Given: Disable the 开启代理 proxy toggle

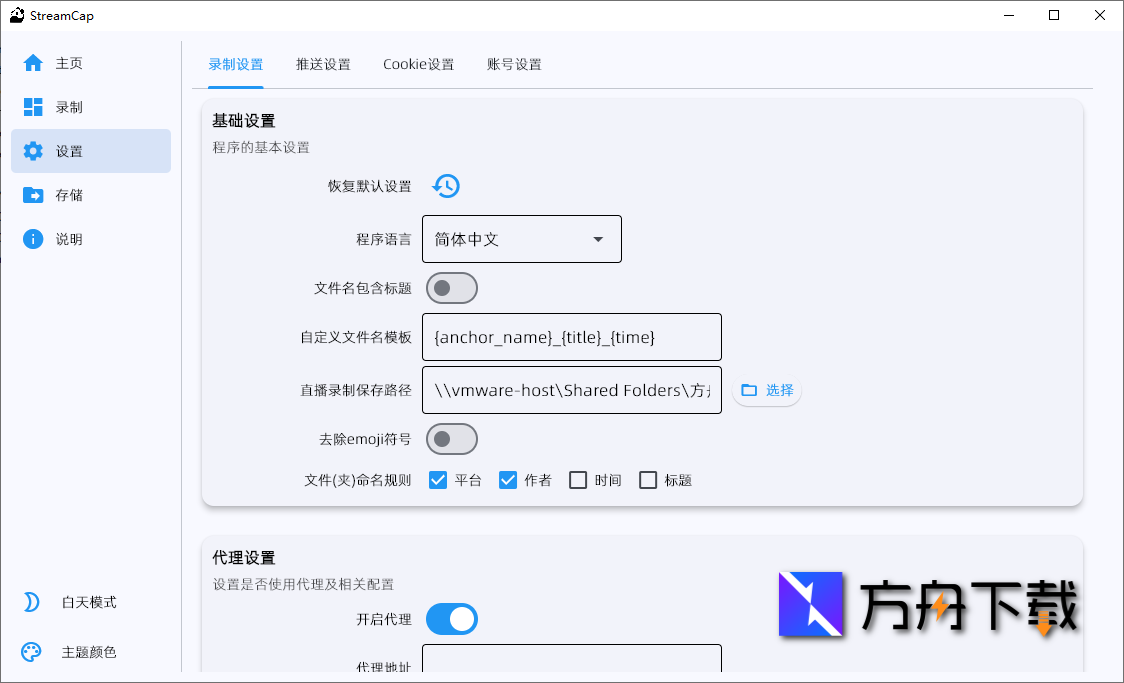Looking at the screenshot, I should (451, 619).
